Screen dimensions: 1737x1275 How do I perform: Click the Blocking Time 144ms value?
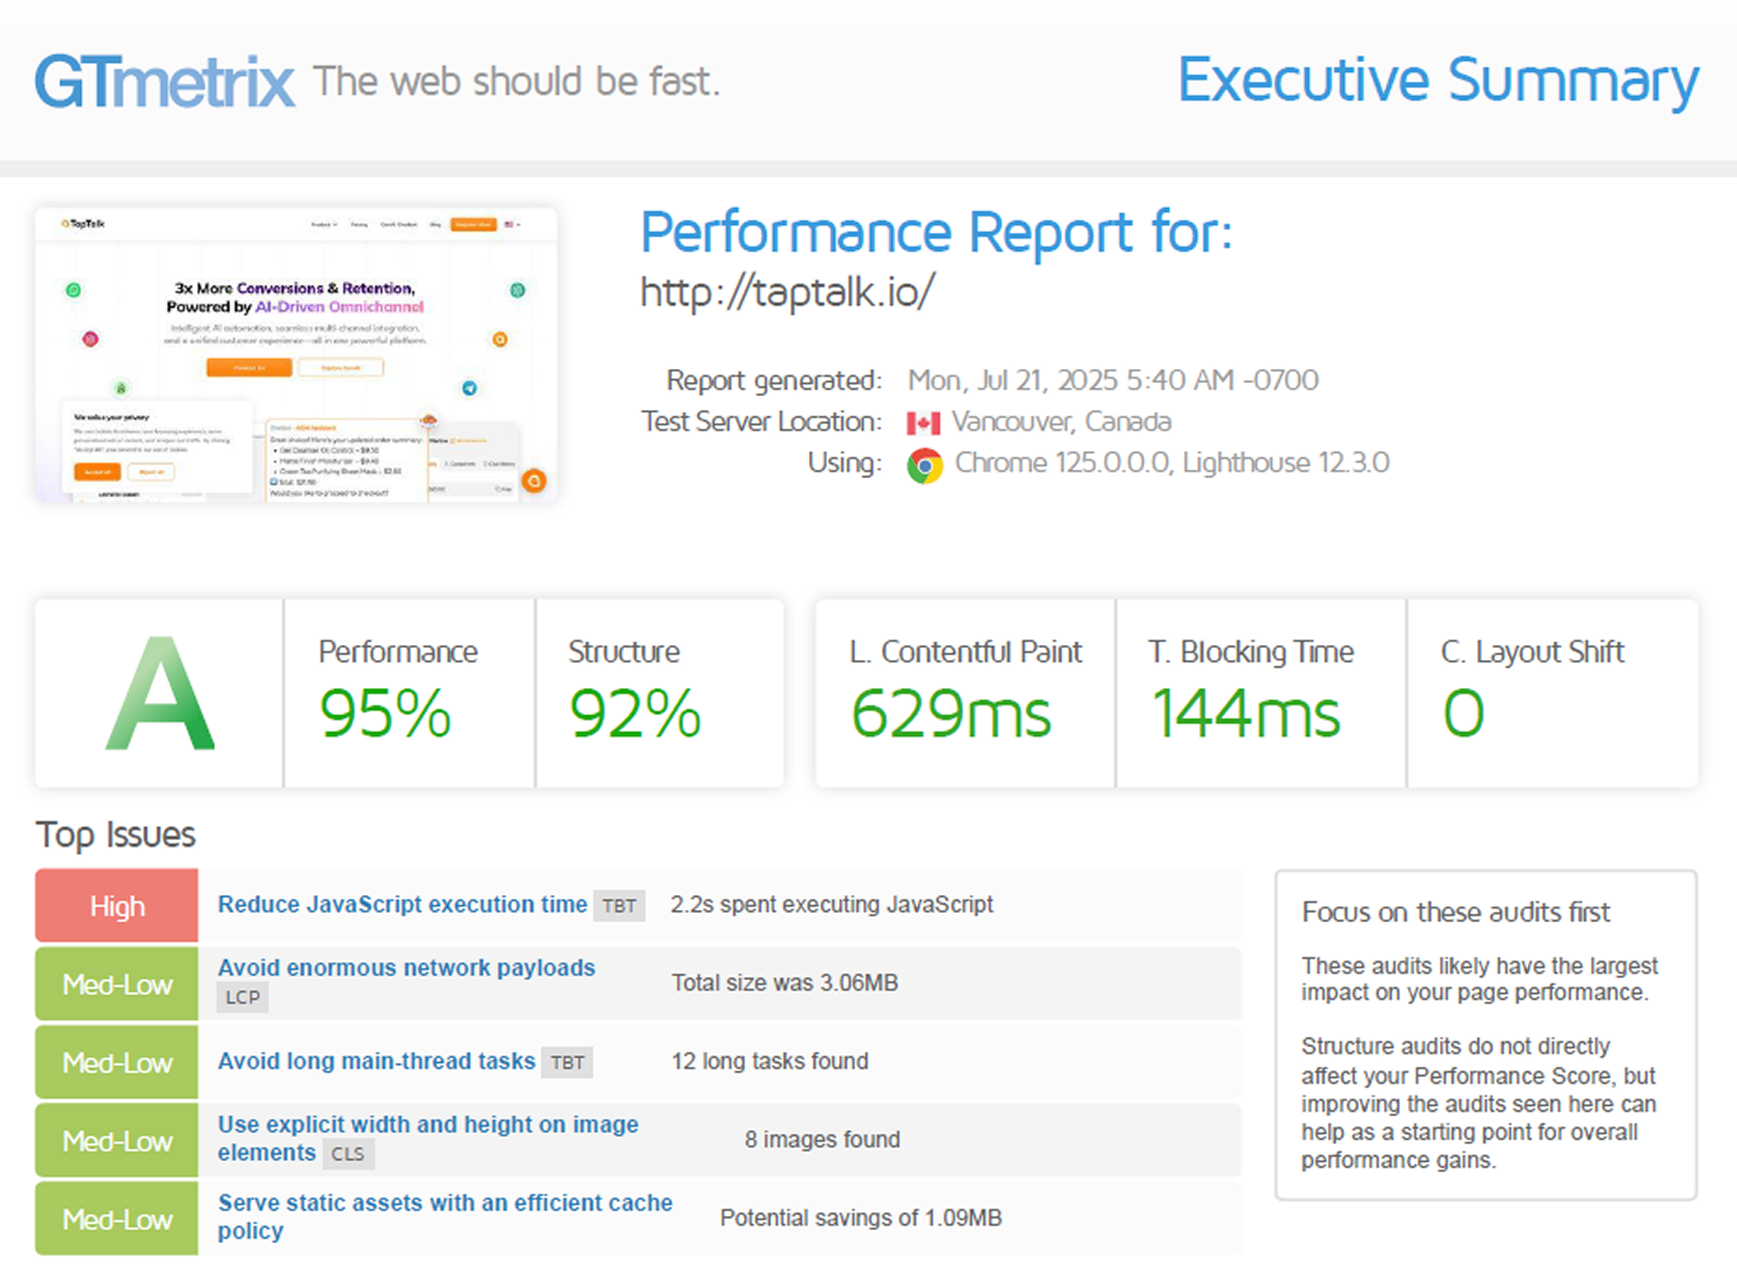pos(1246,714)
